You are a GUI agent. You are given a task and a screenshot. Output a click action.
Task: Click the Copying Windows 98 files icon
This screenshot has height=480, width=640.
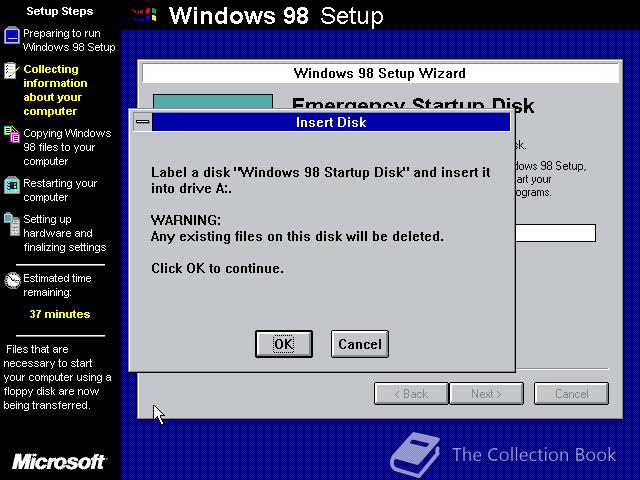[x=12, y=134]
